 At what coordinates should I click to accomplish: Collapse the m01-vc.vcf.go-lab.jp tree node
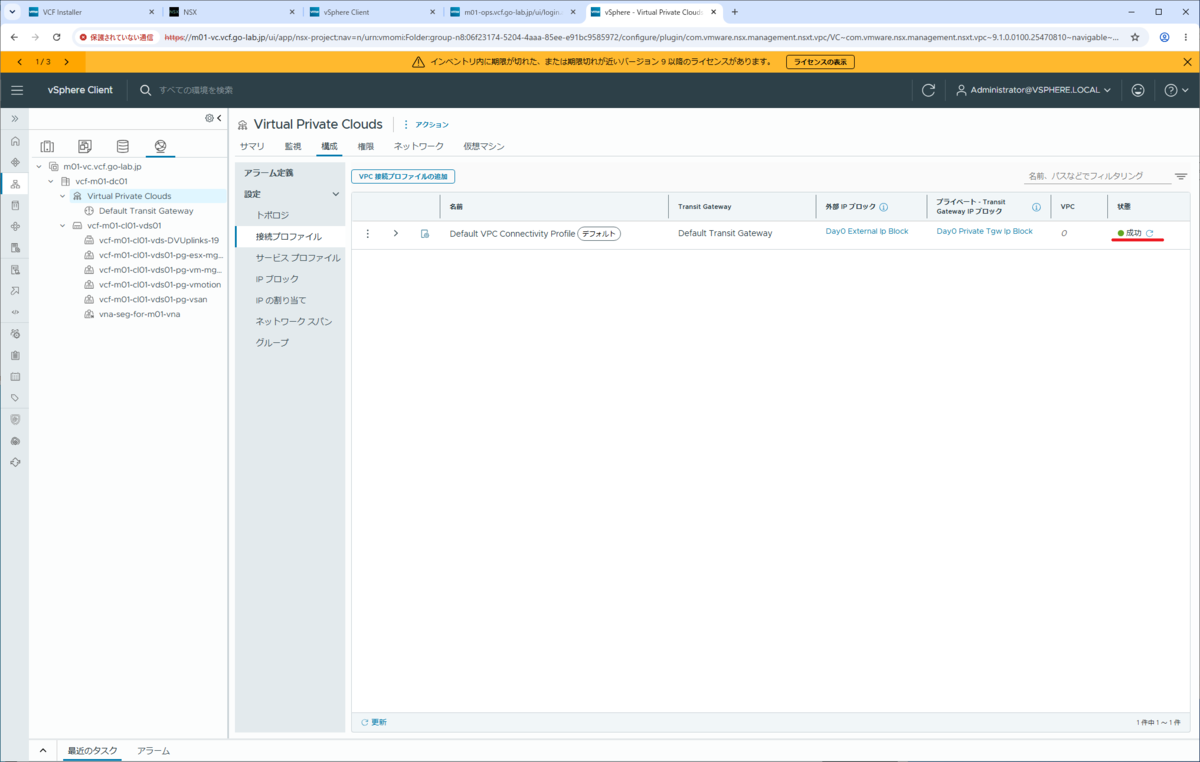[x=39, y=167]
